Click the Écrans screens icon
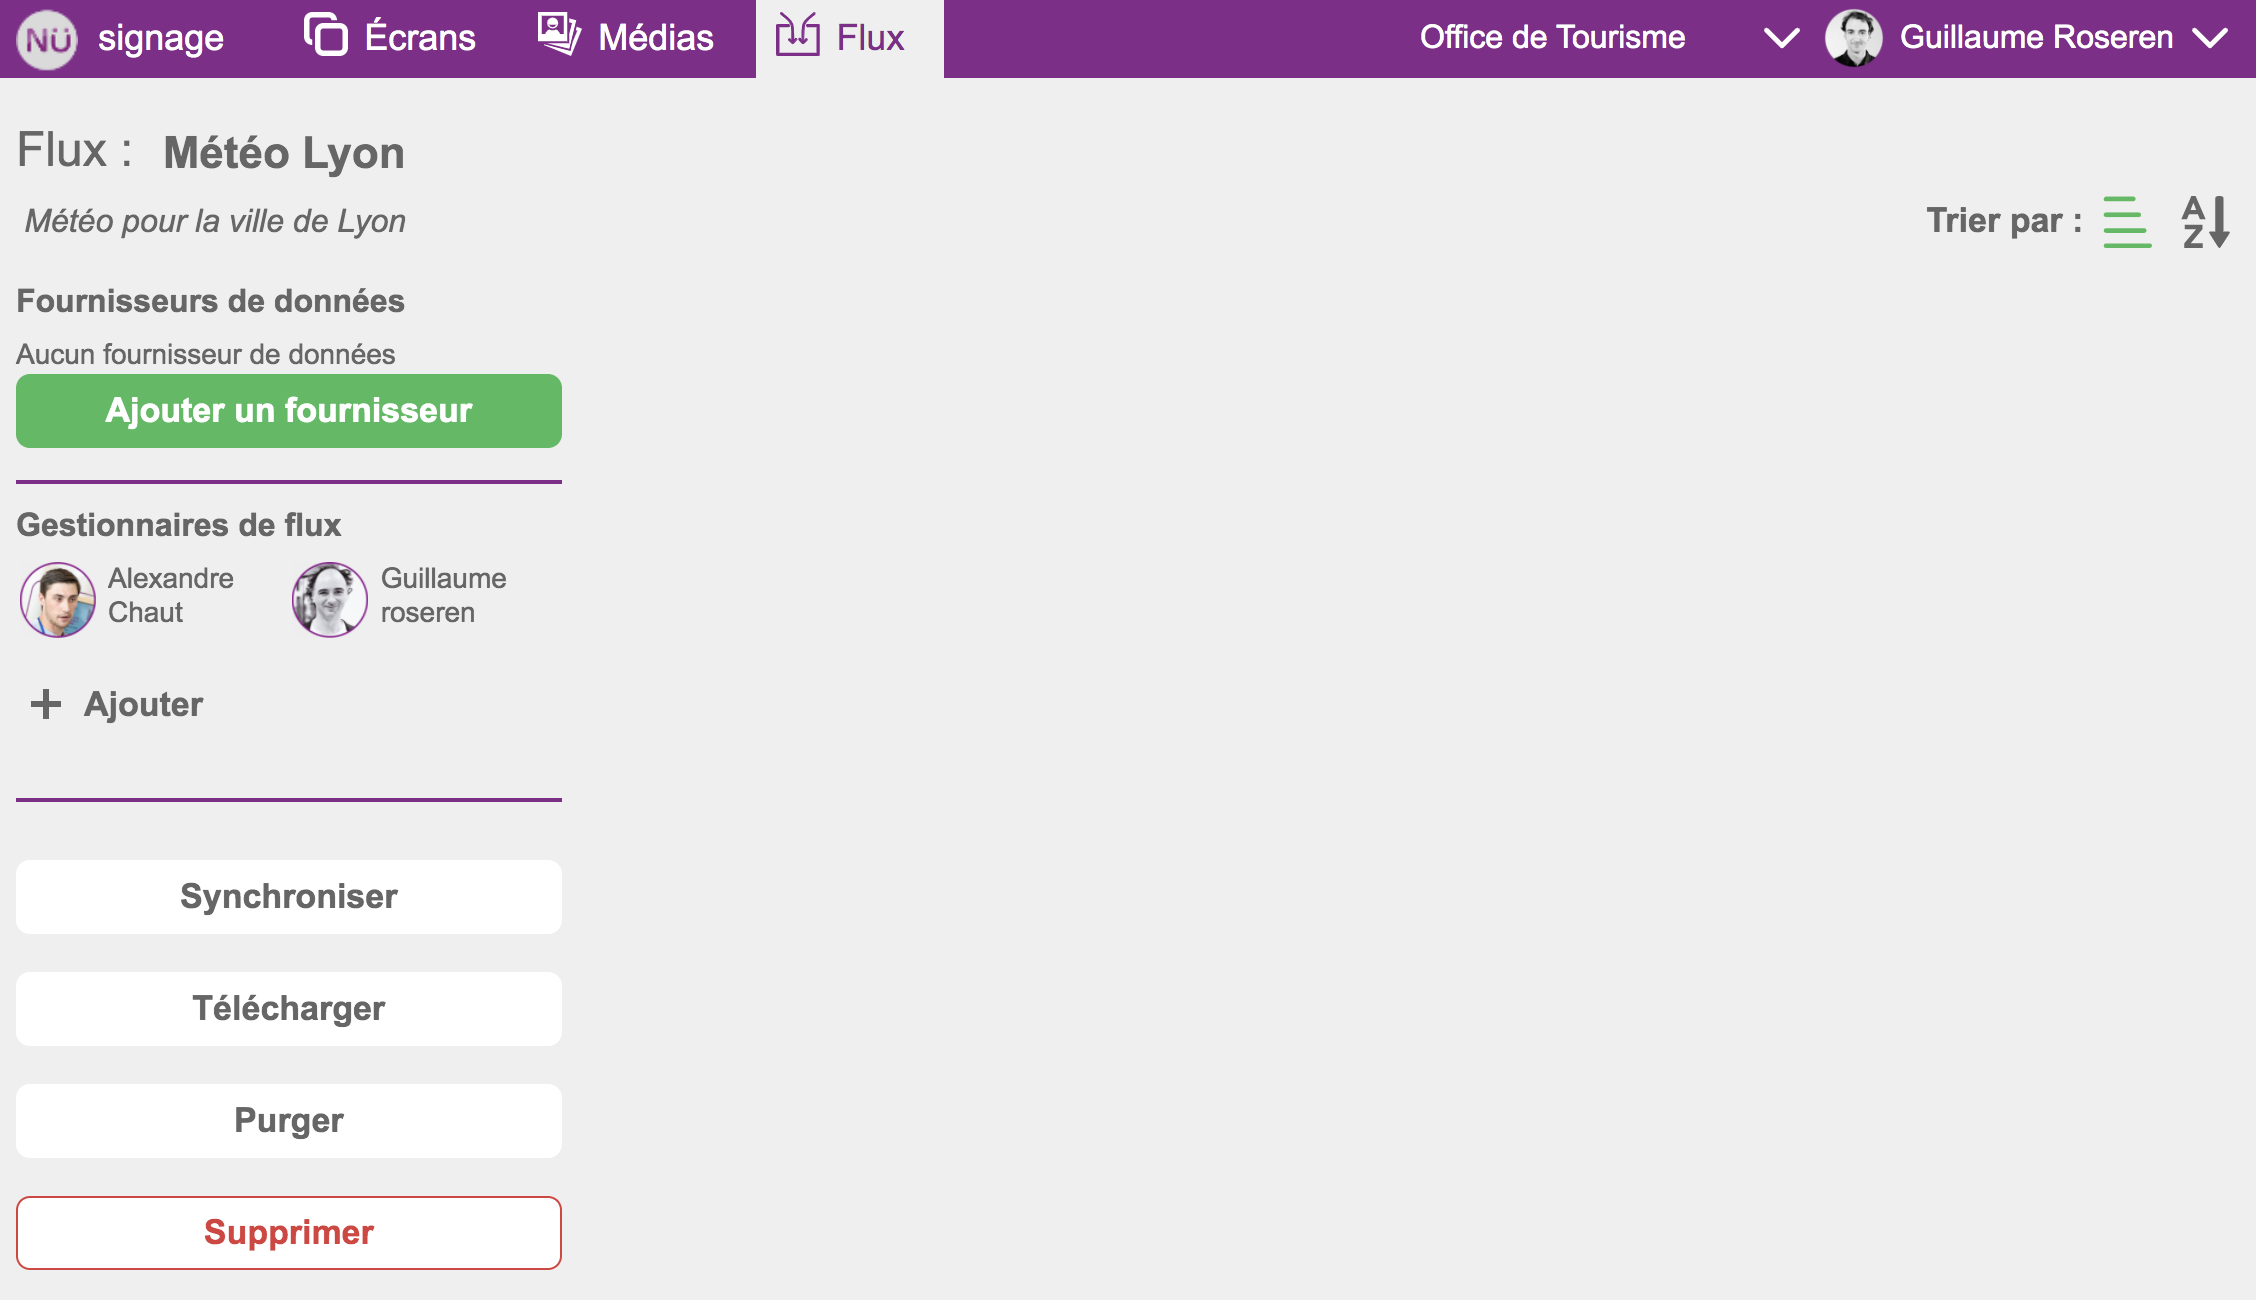 pos(325,35)
